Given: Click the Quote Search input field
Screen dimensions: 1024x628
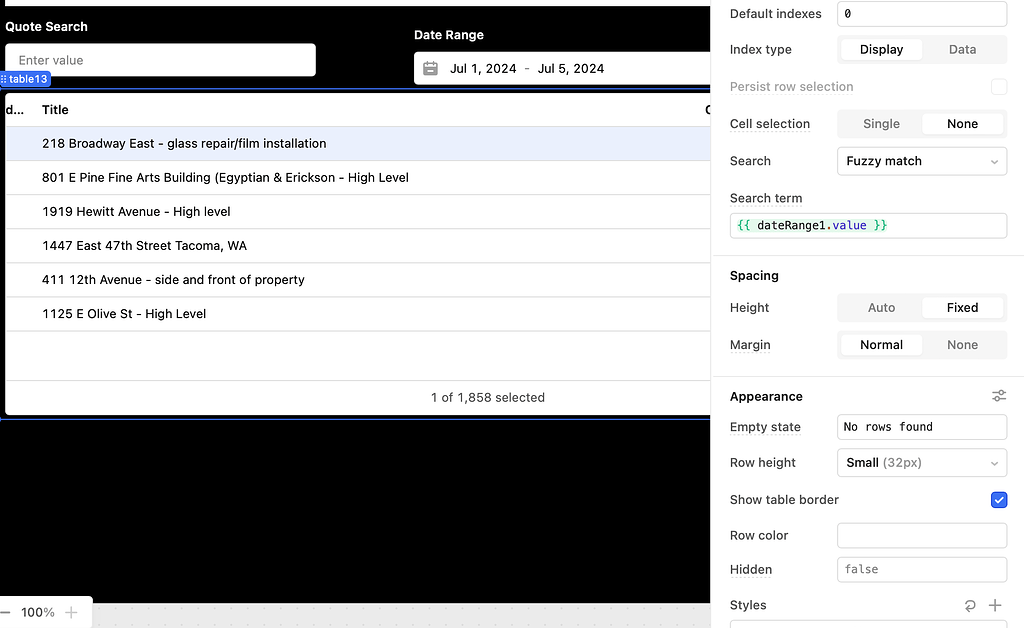Looking at the screenshot, I should click(x=160, y=60).
